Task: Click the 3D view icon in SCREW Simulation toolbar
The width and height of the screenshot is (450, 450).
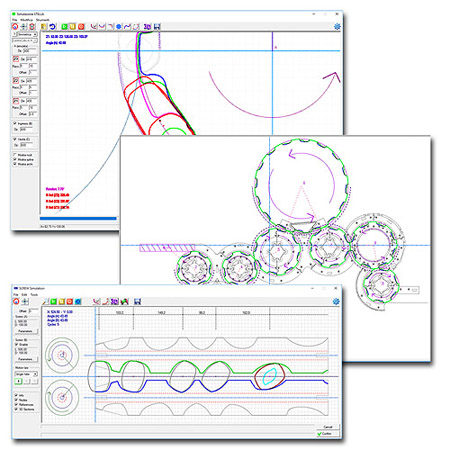Action: pyautogui.click(x=114, y=302)
